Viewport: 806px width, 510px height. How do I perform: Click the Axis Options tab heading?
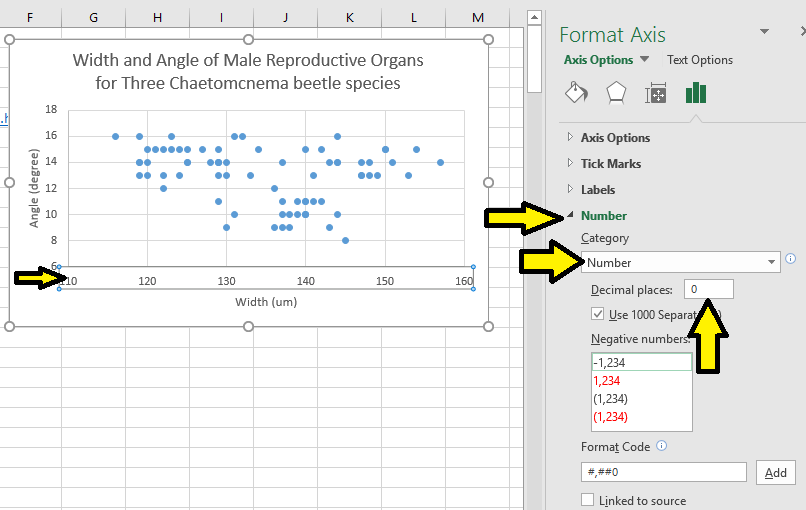(x=598, y=60)
